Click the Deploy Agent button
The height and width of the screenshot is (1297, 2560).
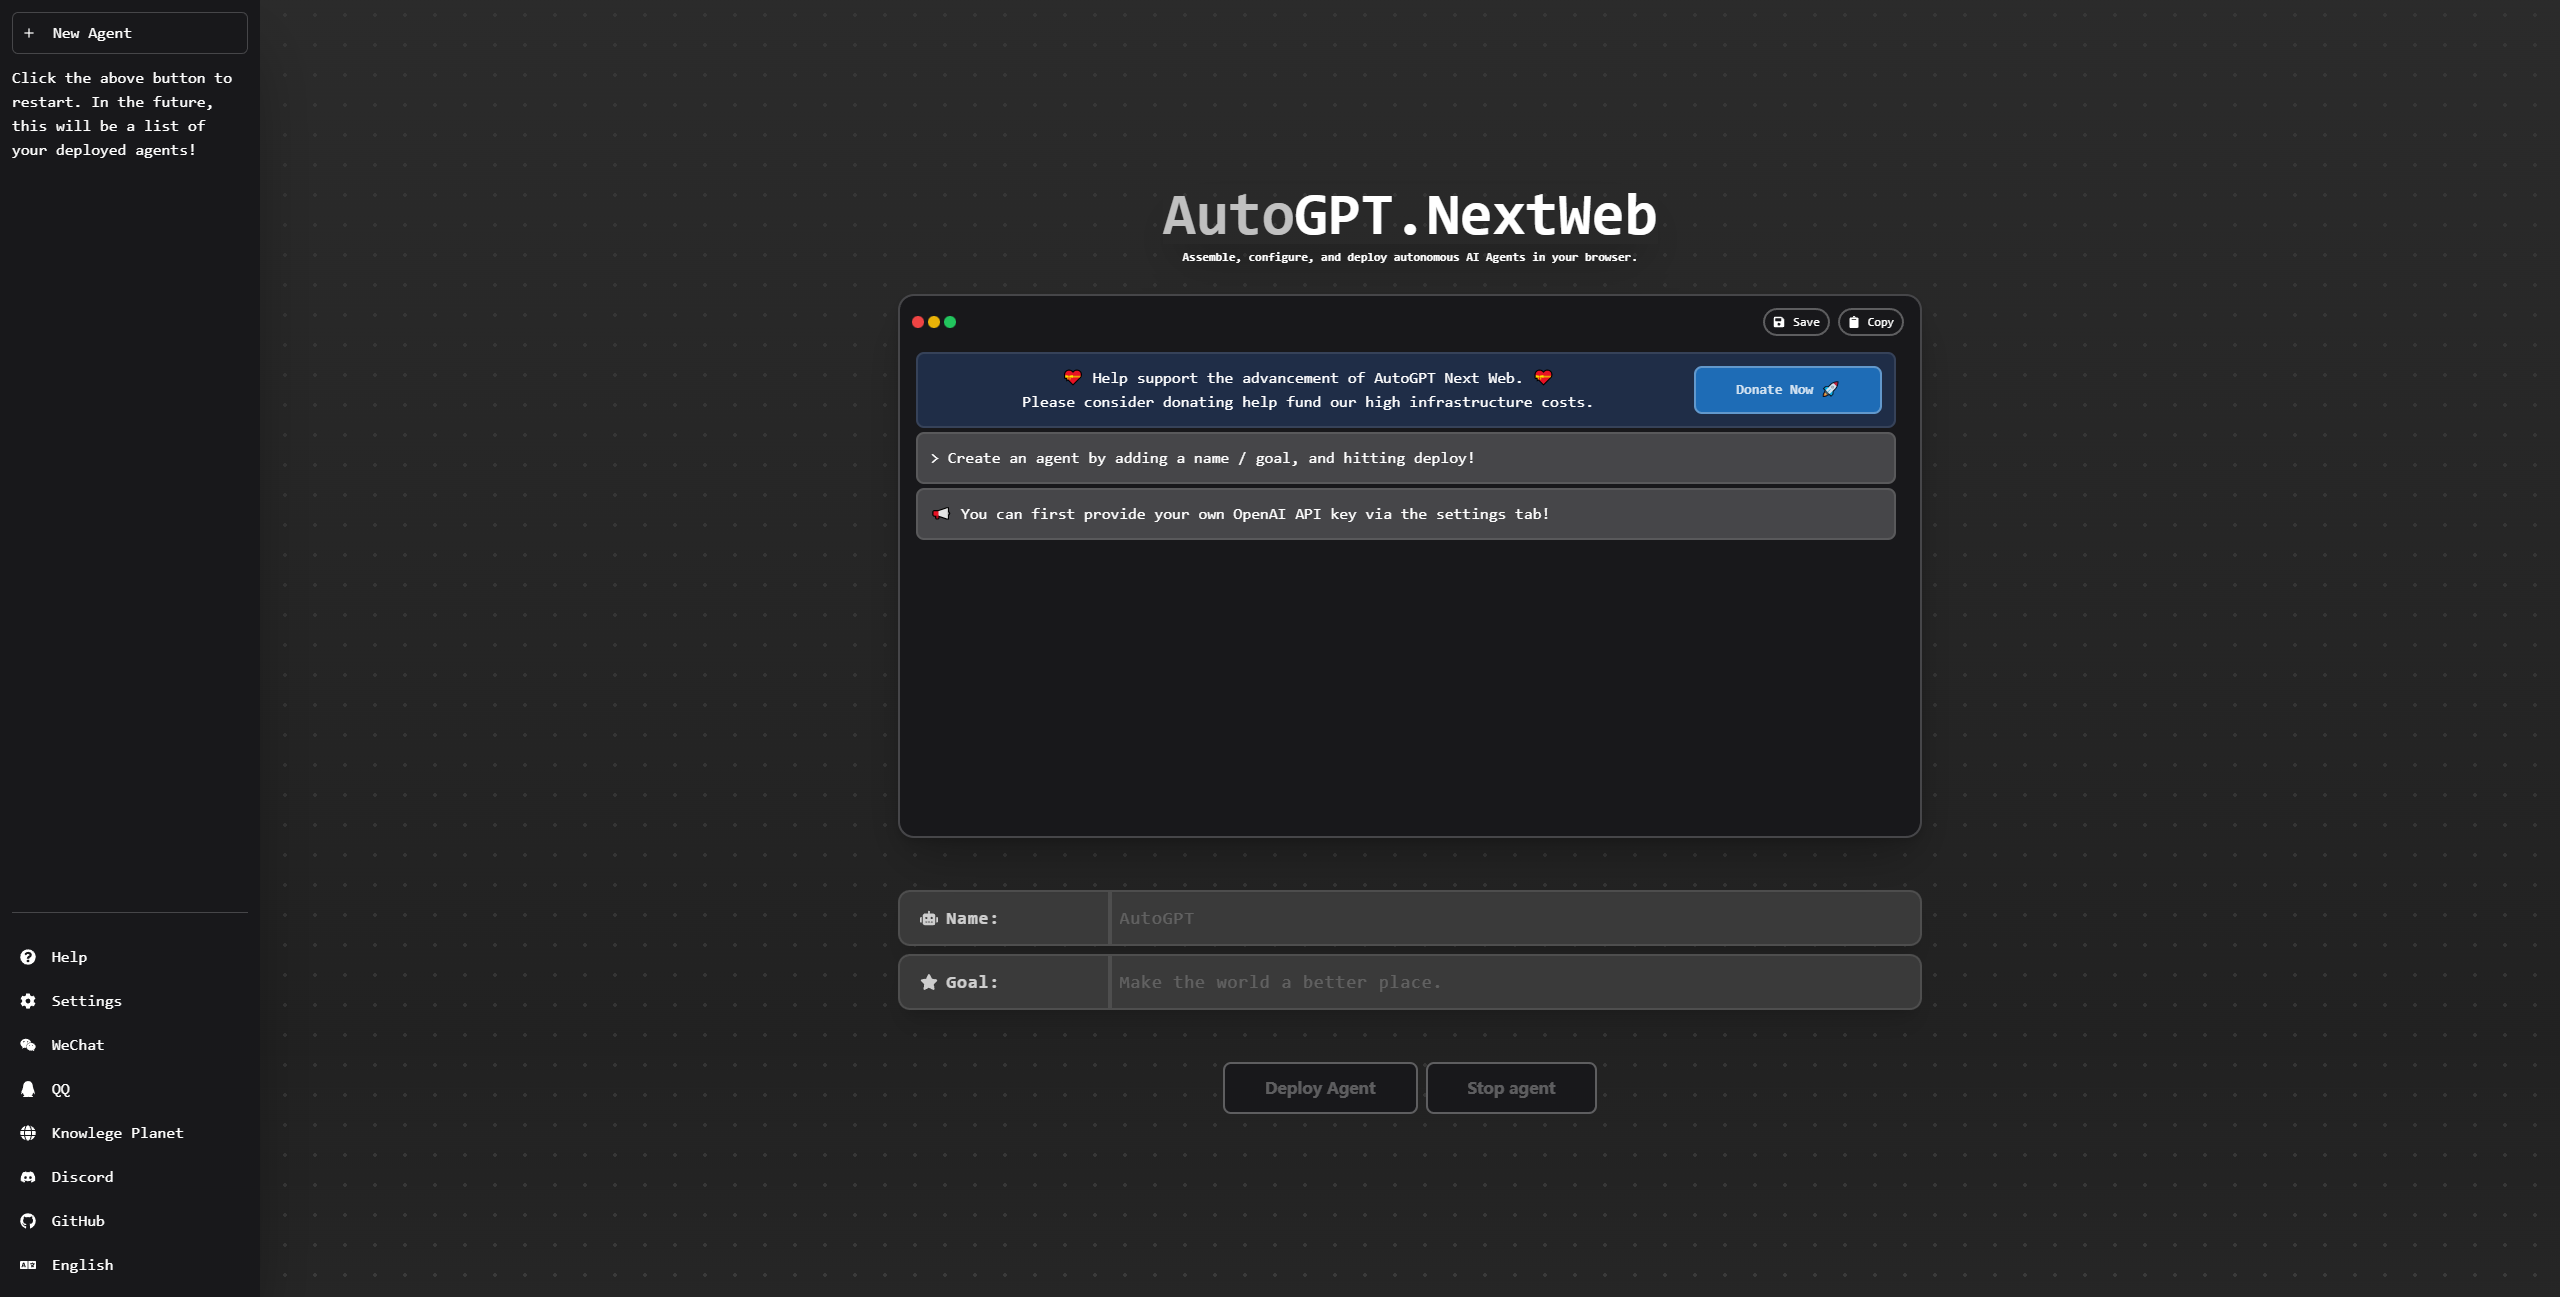point(1319,1088)
